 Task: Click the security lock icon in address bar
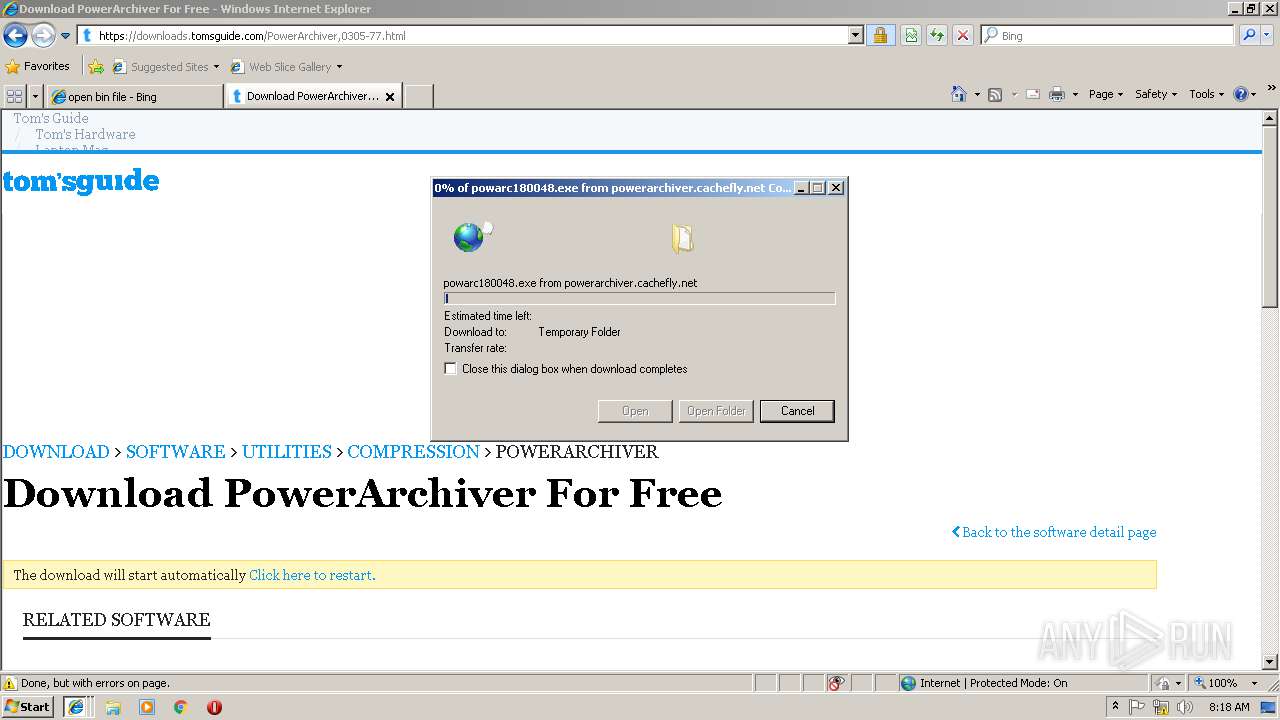tap(880, 35)
